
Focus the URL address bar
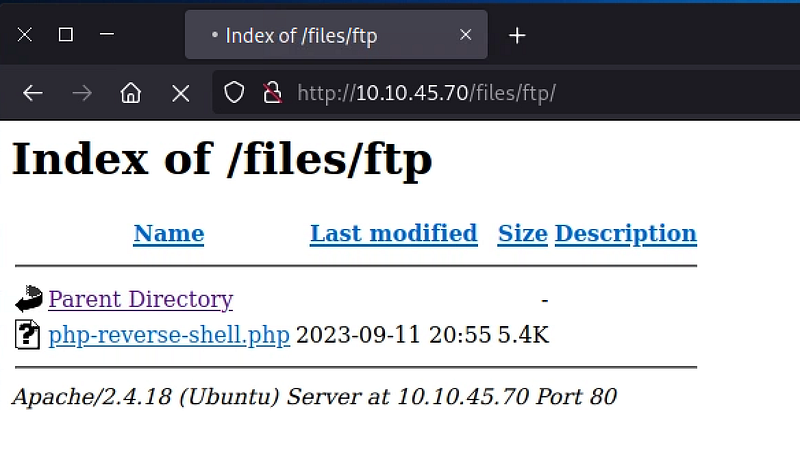(x=505, y=93)
